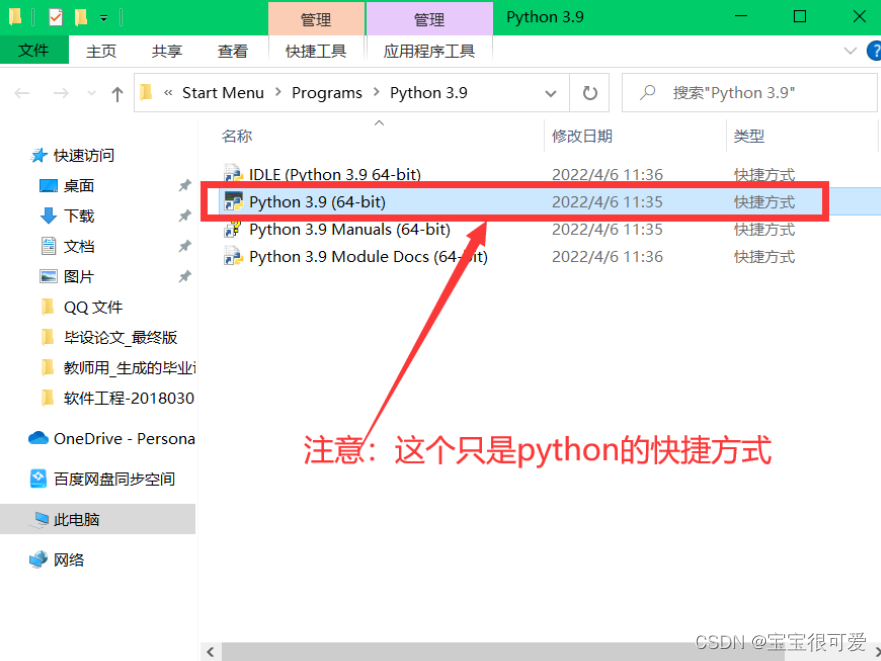Expand the address bar history dropdown
This screenshot has width=881, height=661.
551,93
